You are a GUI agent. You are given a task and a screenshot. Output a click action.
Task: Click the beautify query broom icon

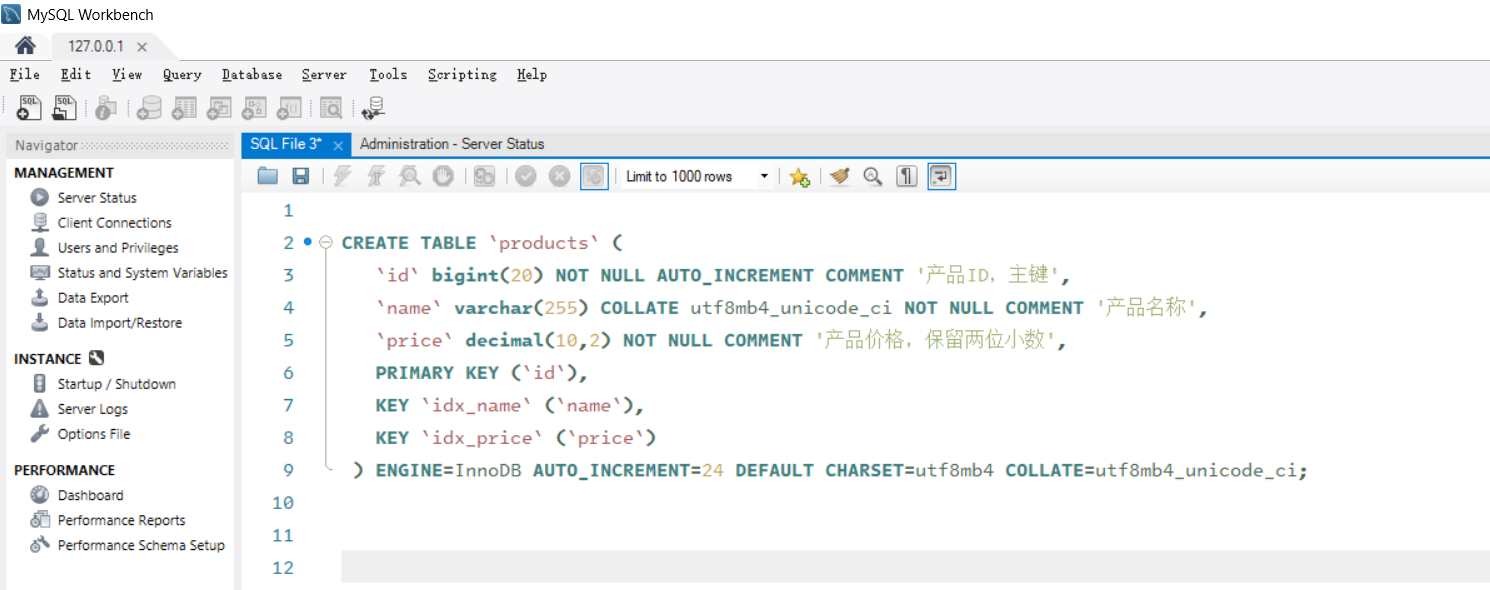(x=840, y=176)
